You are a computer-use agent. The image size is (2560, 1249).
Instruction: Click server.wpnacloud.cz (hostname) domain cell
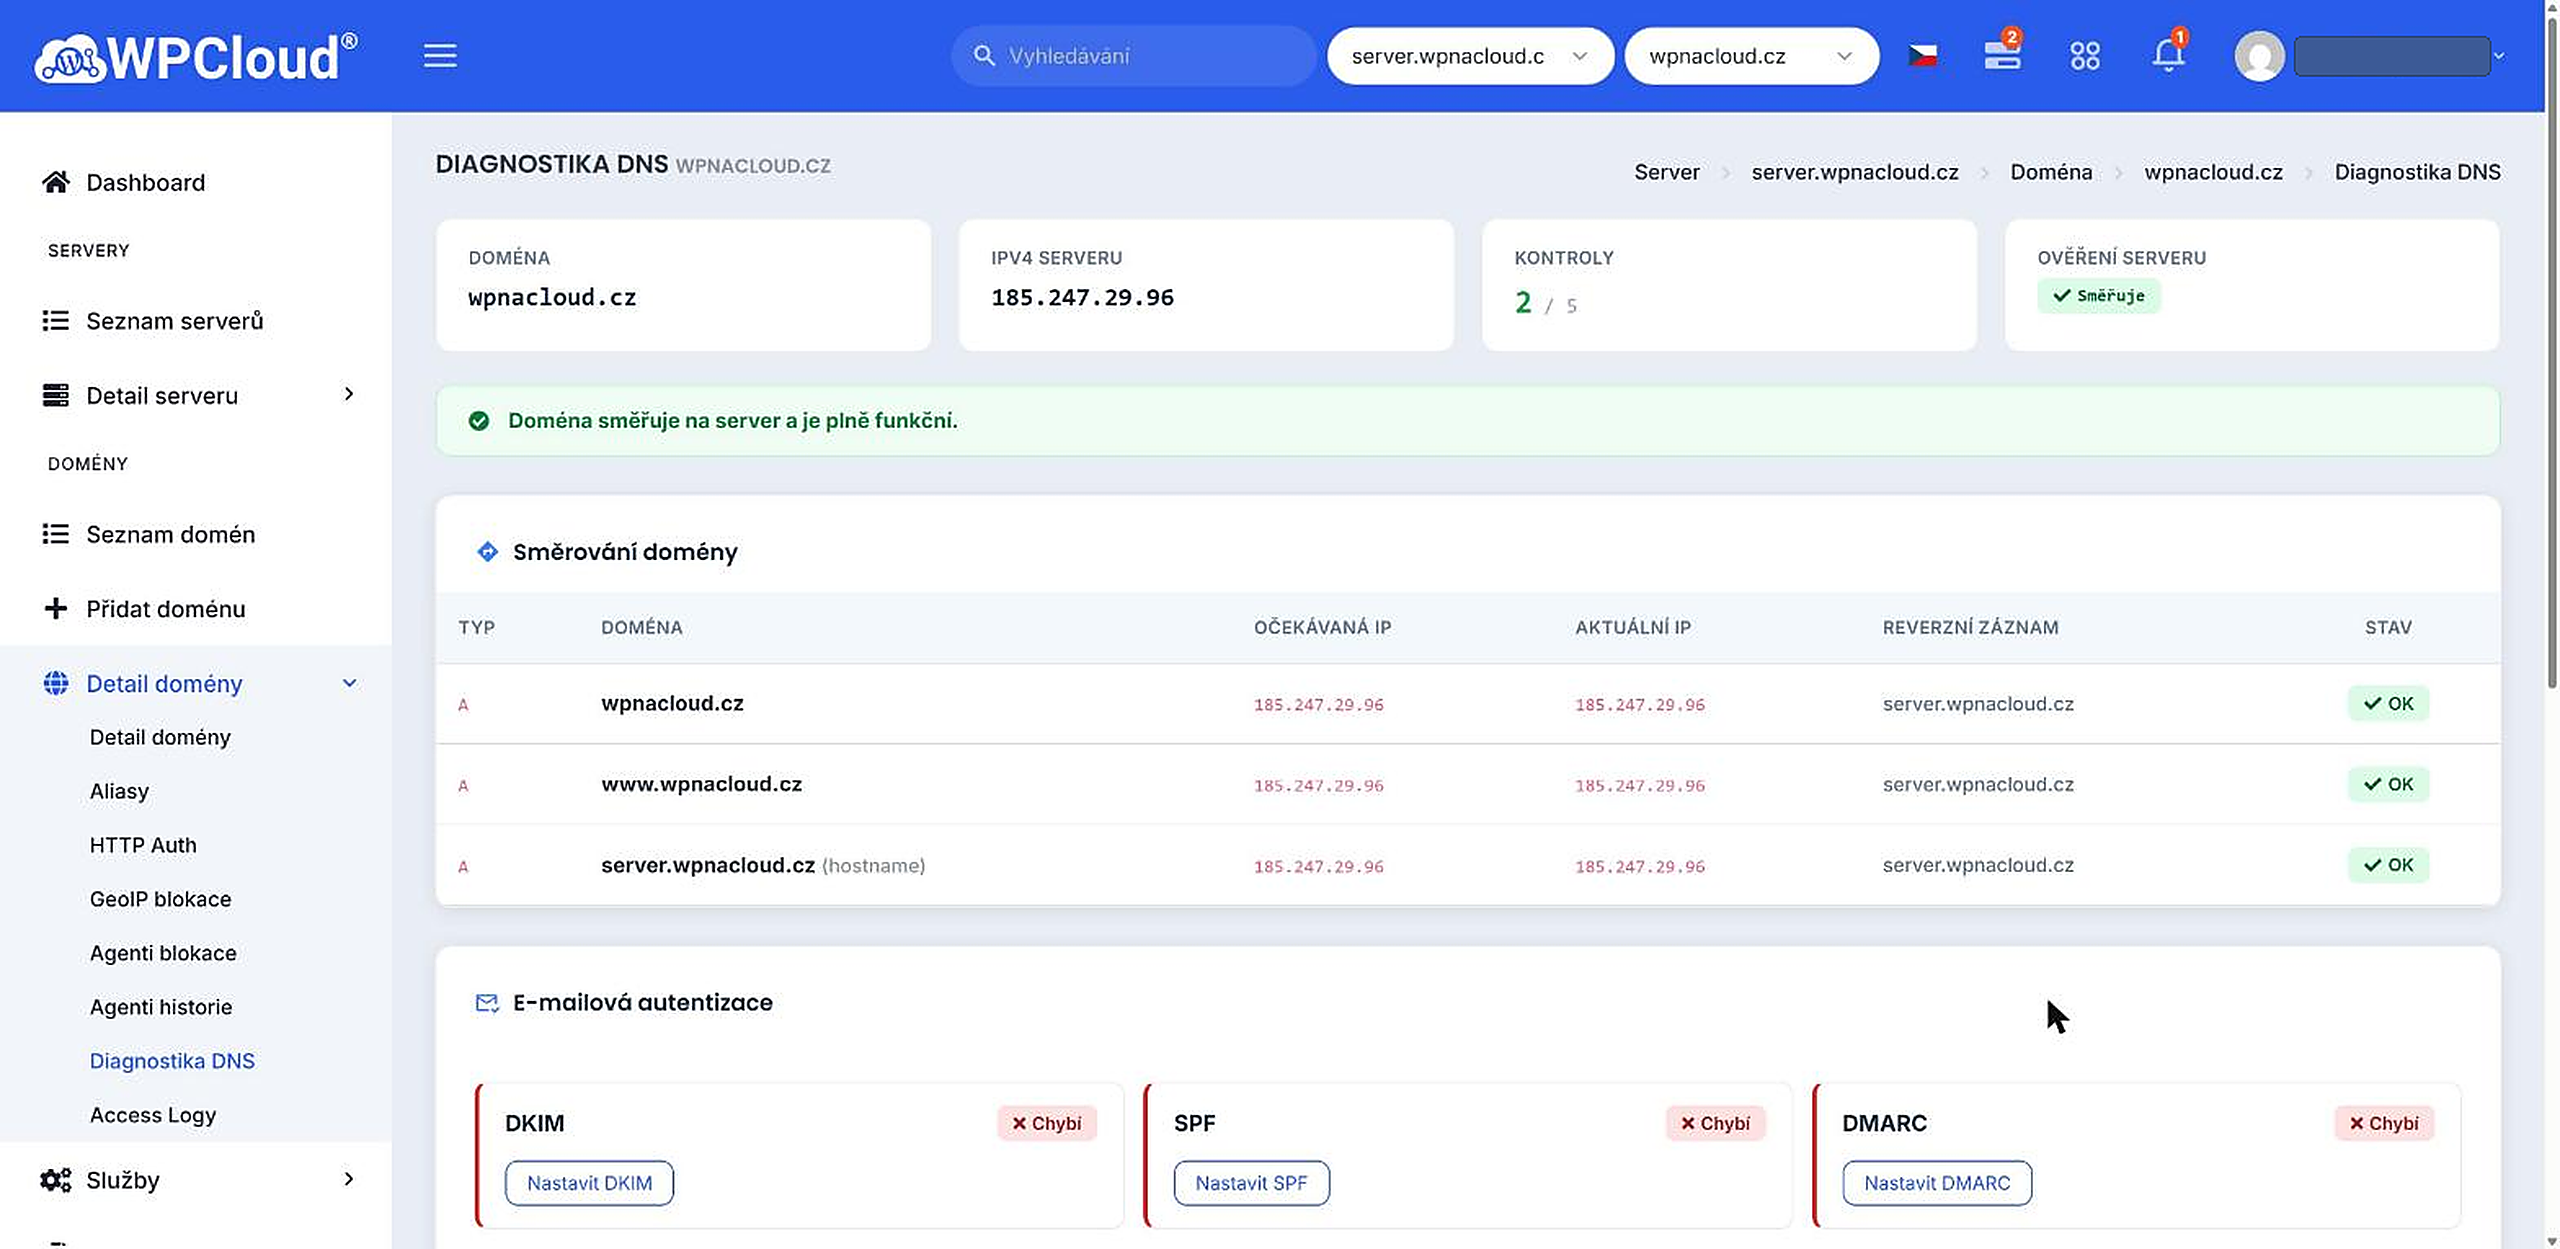pos(763,865)
